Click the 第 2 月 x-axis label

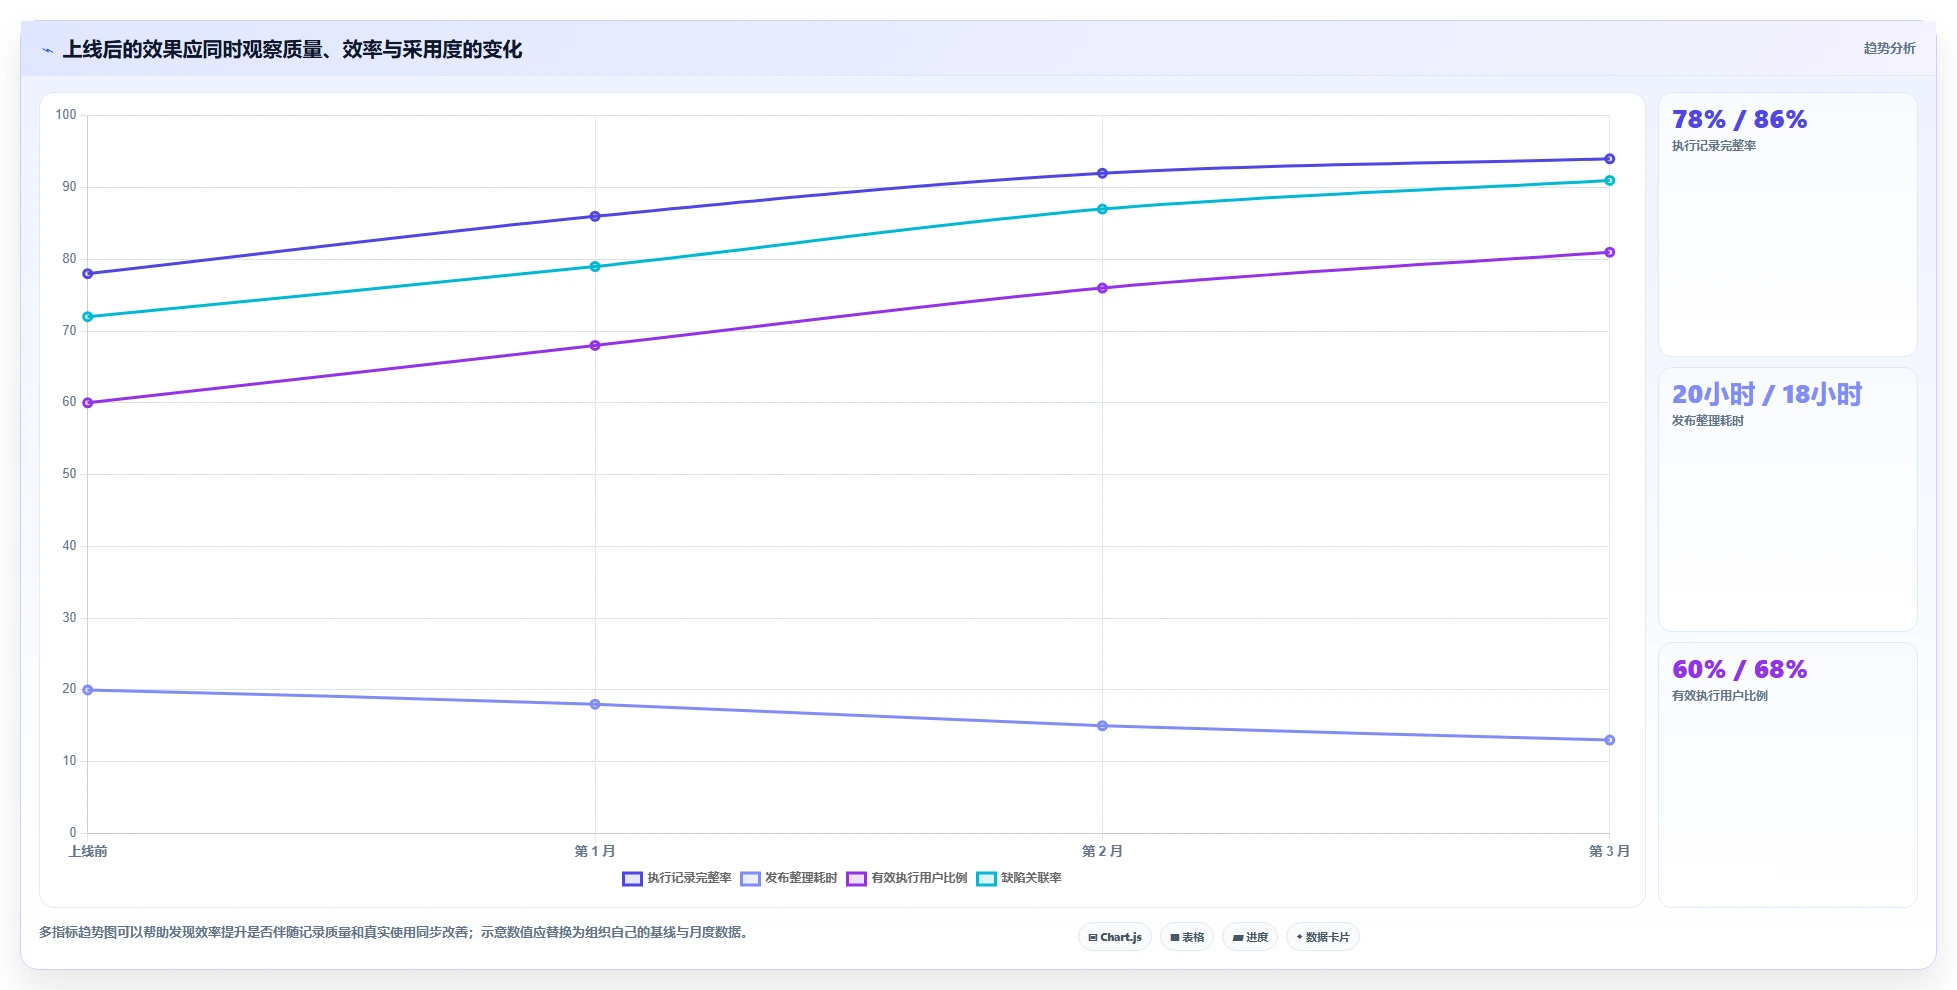(1102, 851)
